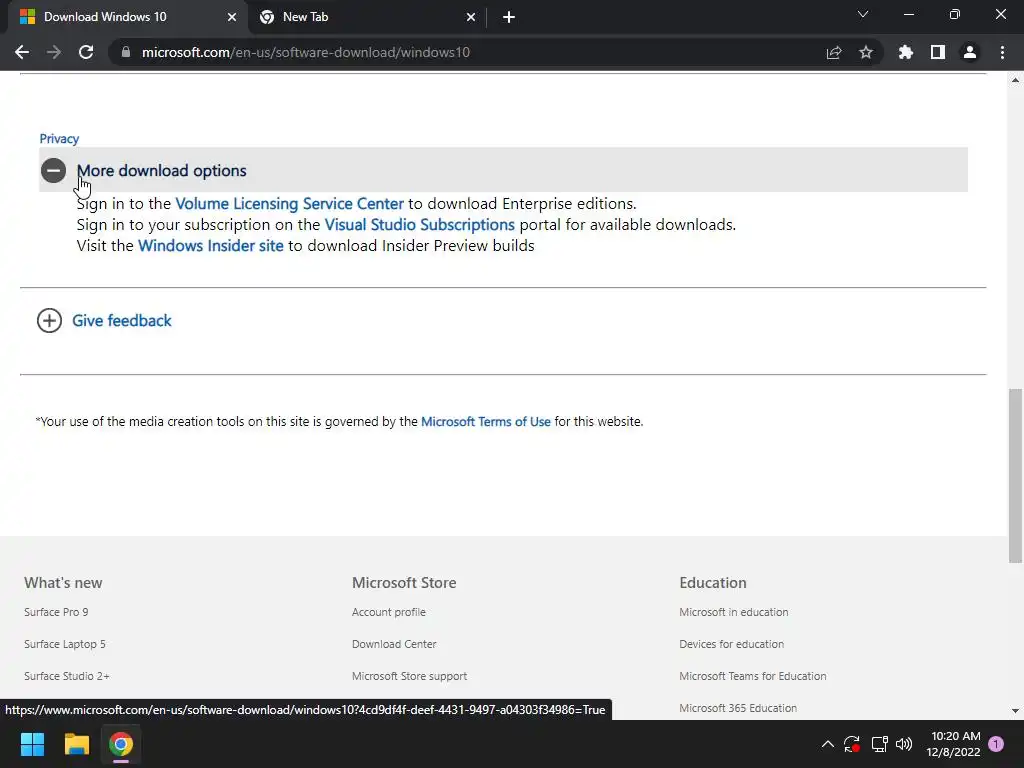This screenshot has height=768, width=1024.
Task: Collapse the More download options section
Action: 54,170
